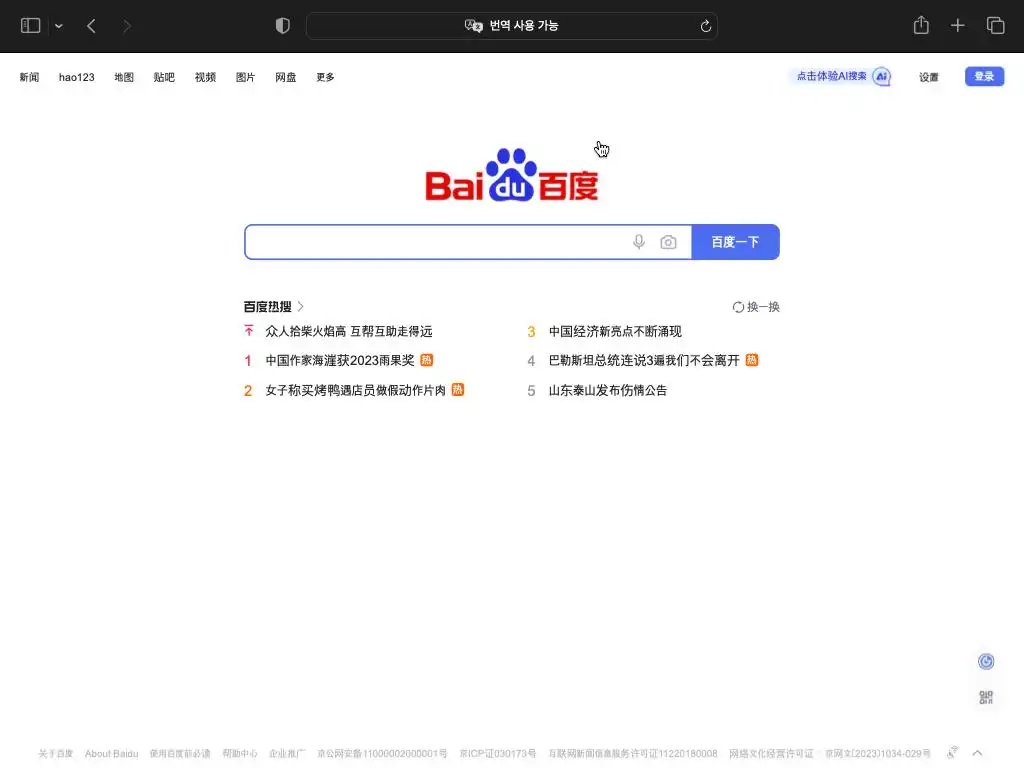The image size is (1024, 768).
Task: Click the blue 登录 login button
Action: pos(984,76)
